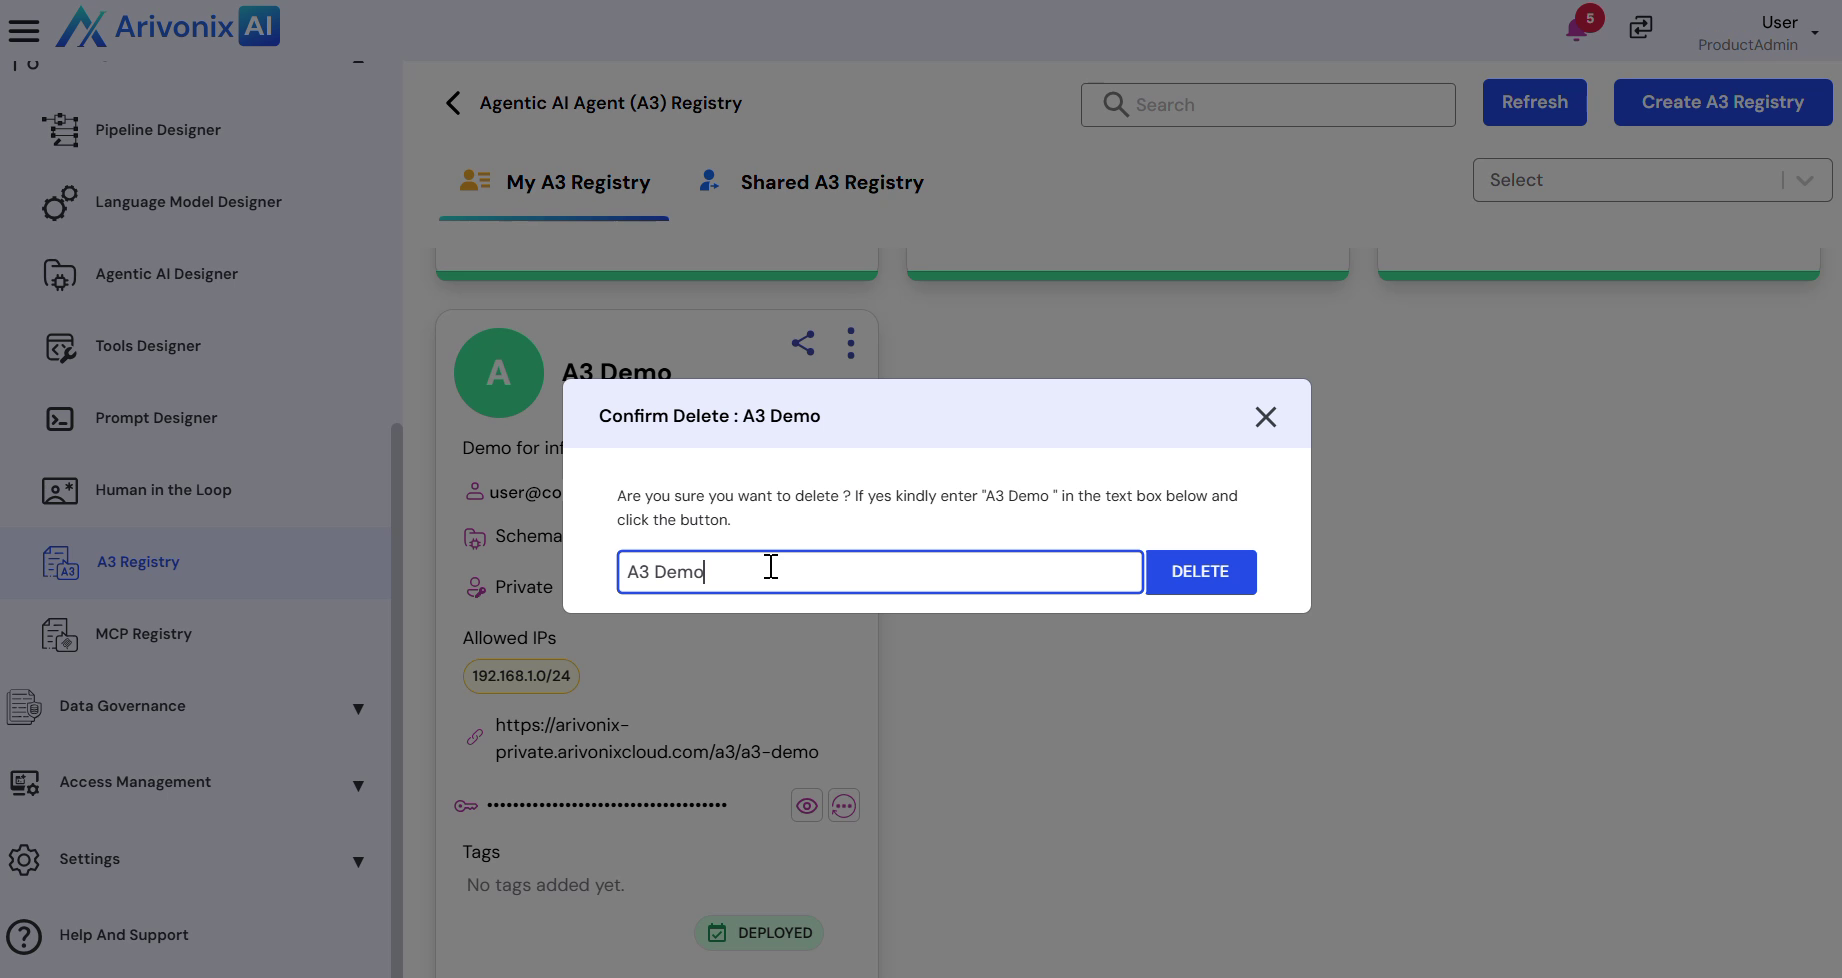Open Pipeline Designer from sidebar
Image resolution: width=1842 pixels, height=978 pixels.
tap(157, 130)
